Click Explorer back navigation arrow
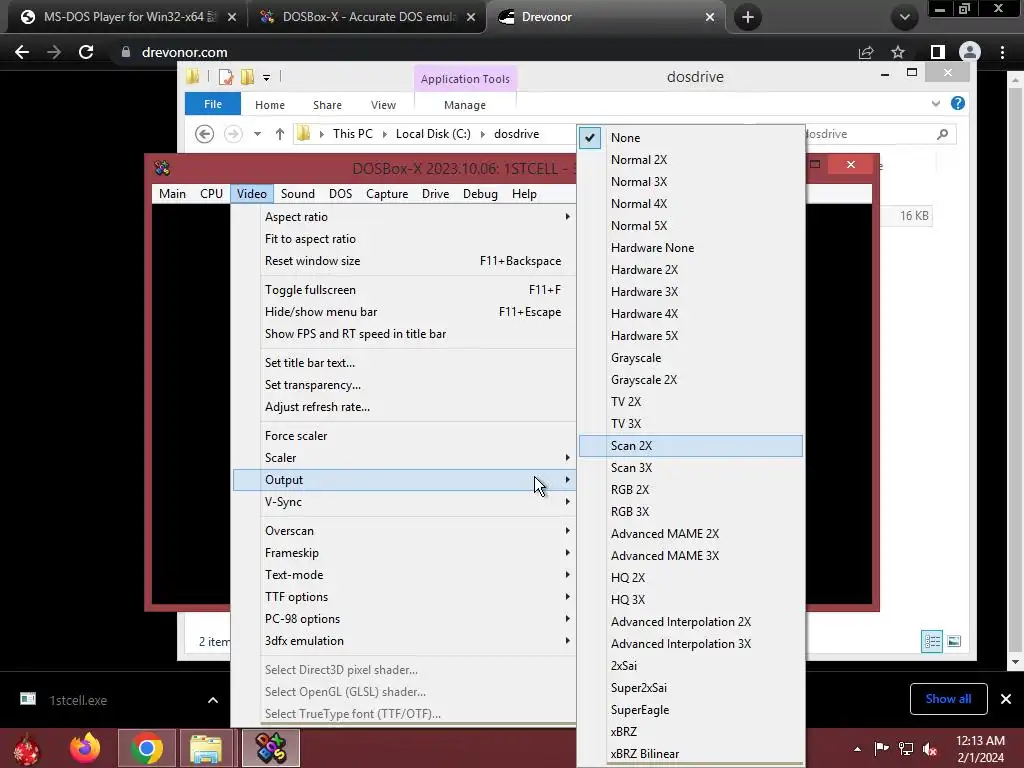1024x768 pixels. pos(204,134)
